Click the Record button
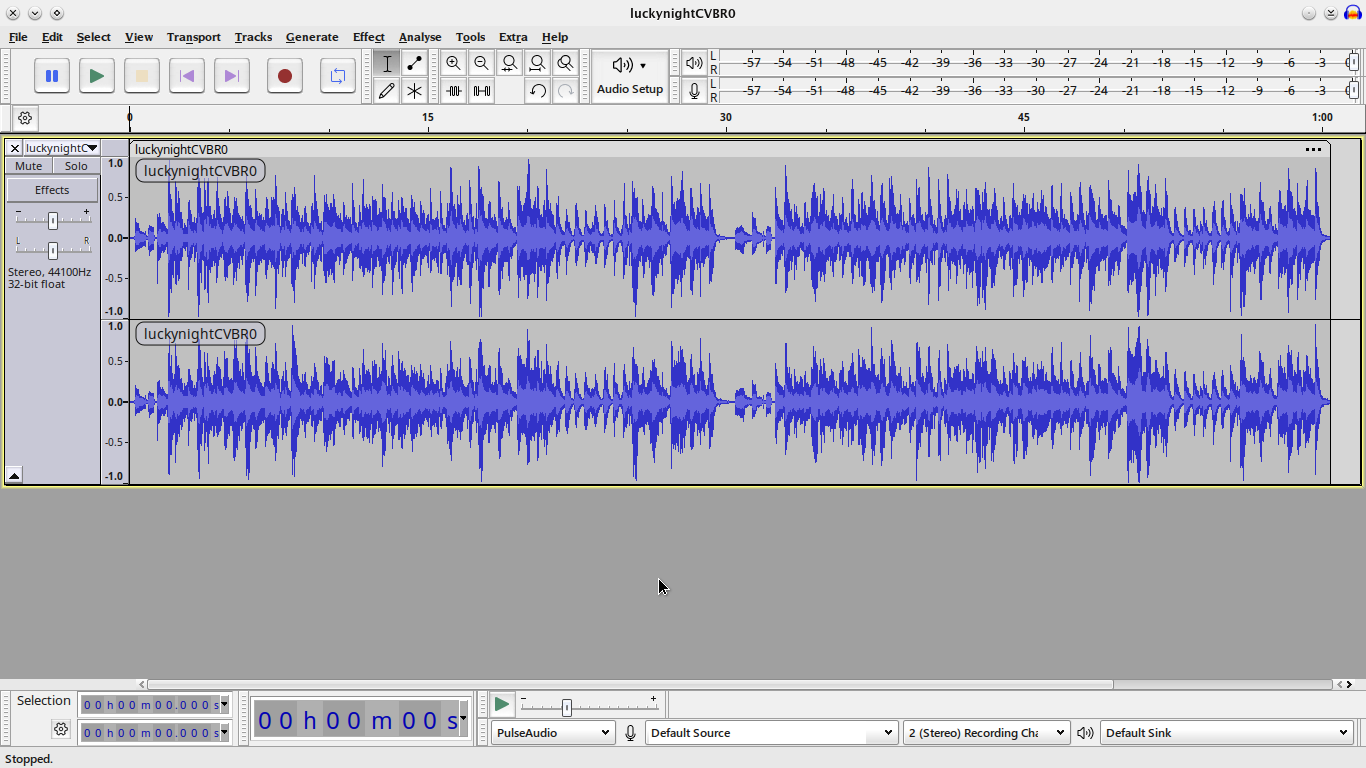Screen dimensions: 1366x768 [x=285, y=76]
